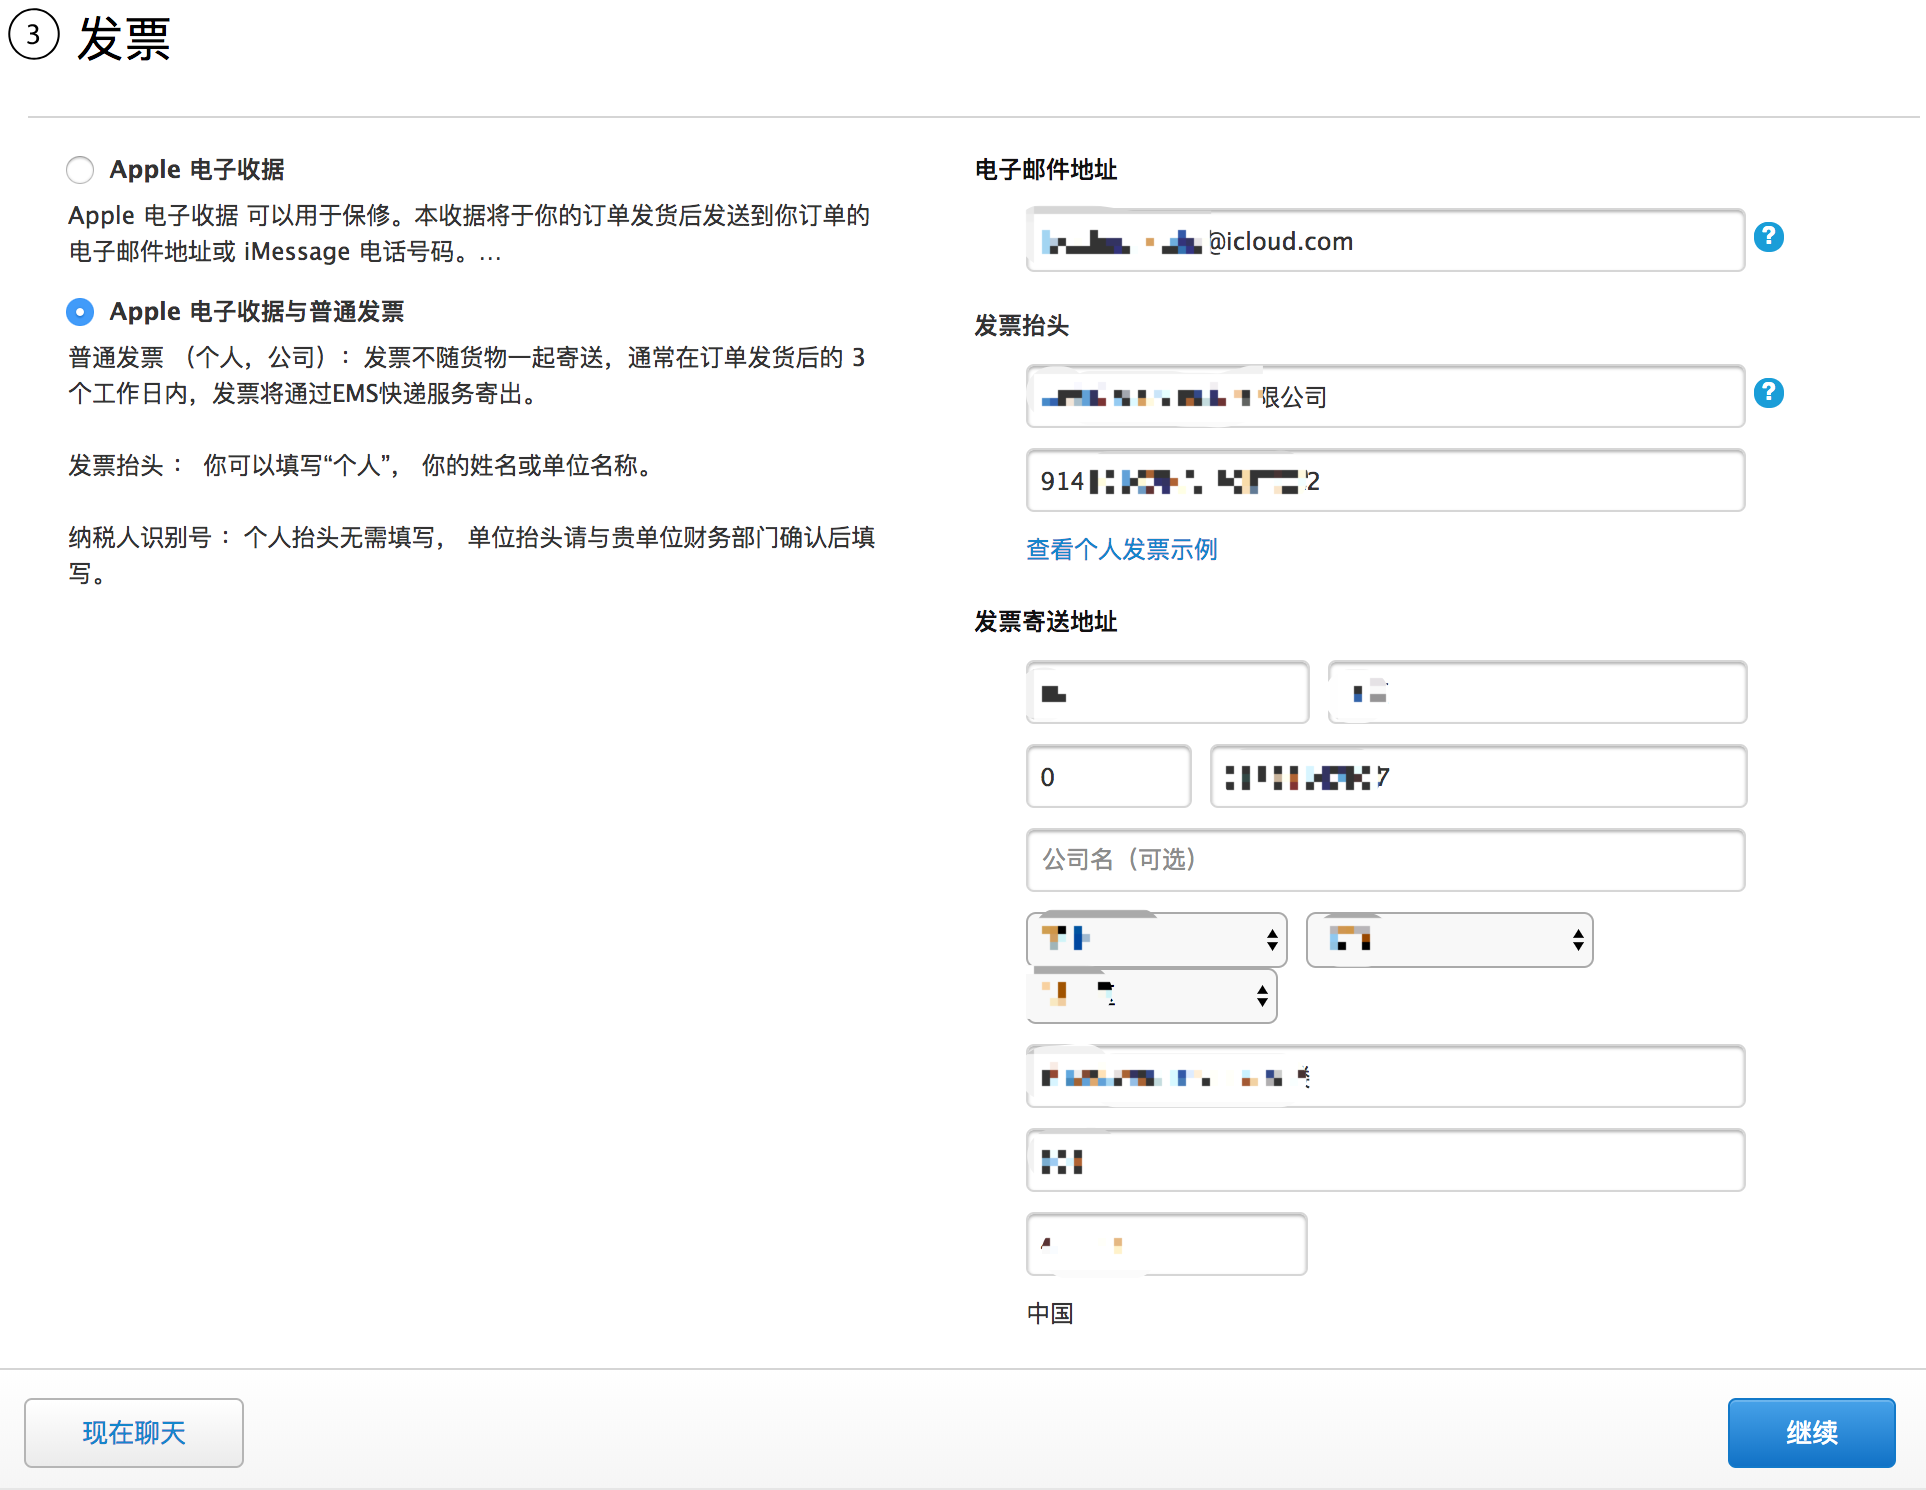Viewport: 1926px width, 1490px height.
Task: Click the 发票寄送地址 heading
Action: coord(1045,621)
